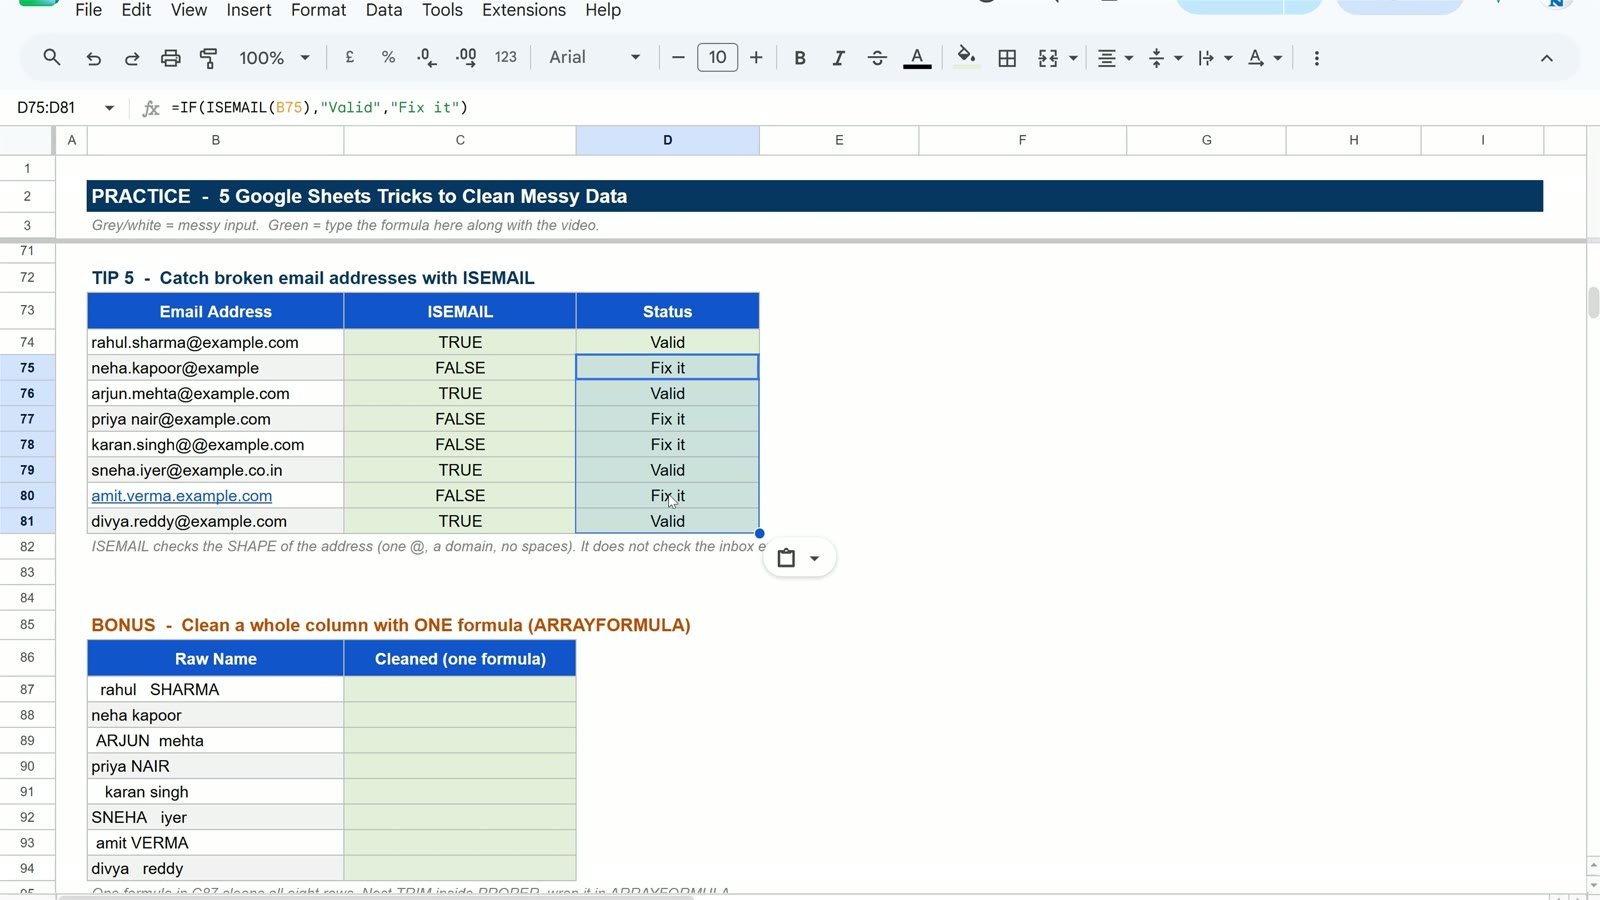Screen dimensions: 1600x900
Task: Open the View menu
Action: [x=188, y=10]
